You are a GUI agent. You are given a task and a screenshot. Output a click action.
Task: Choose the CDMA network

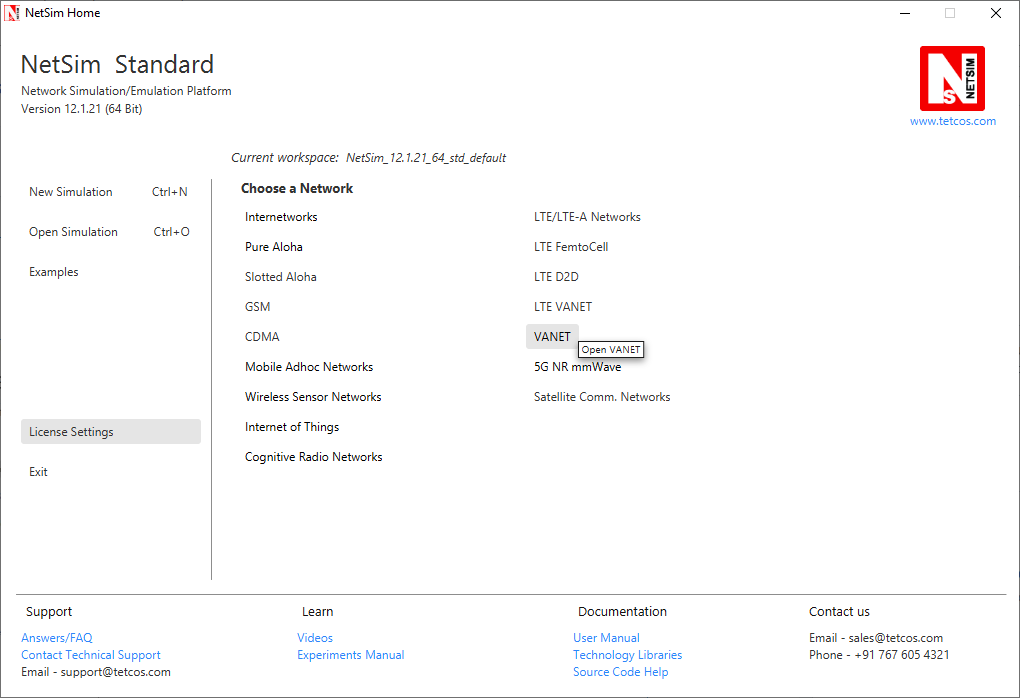coord(262,336)
